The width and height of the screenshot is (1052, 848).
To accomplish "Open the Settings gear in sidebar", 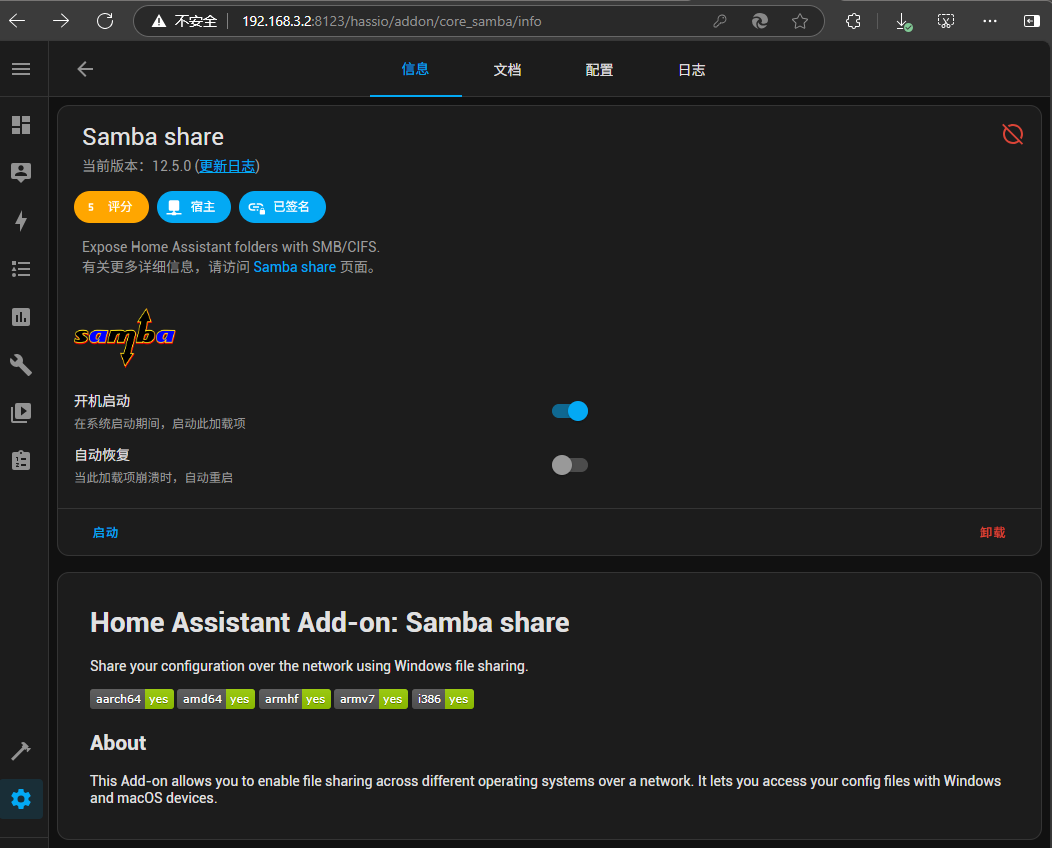I will tap(21, 799).
